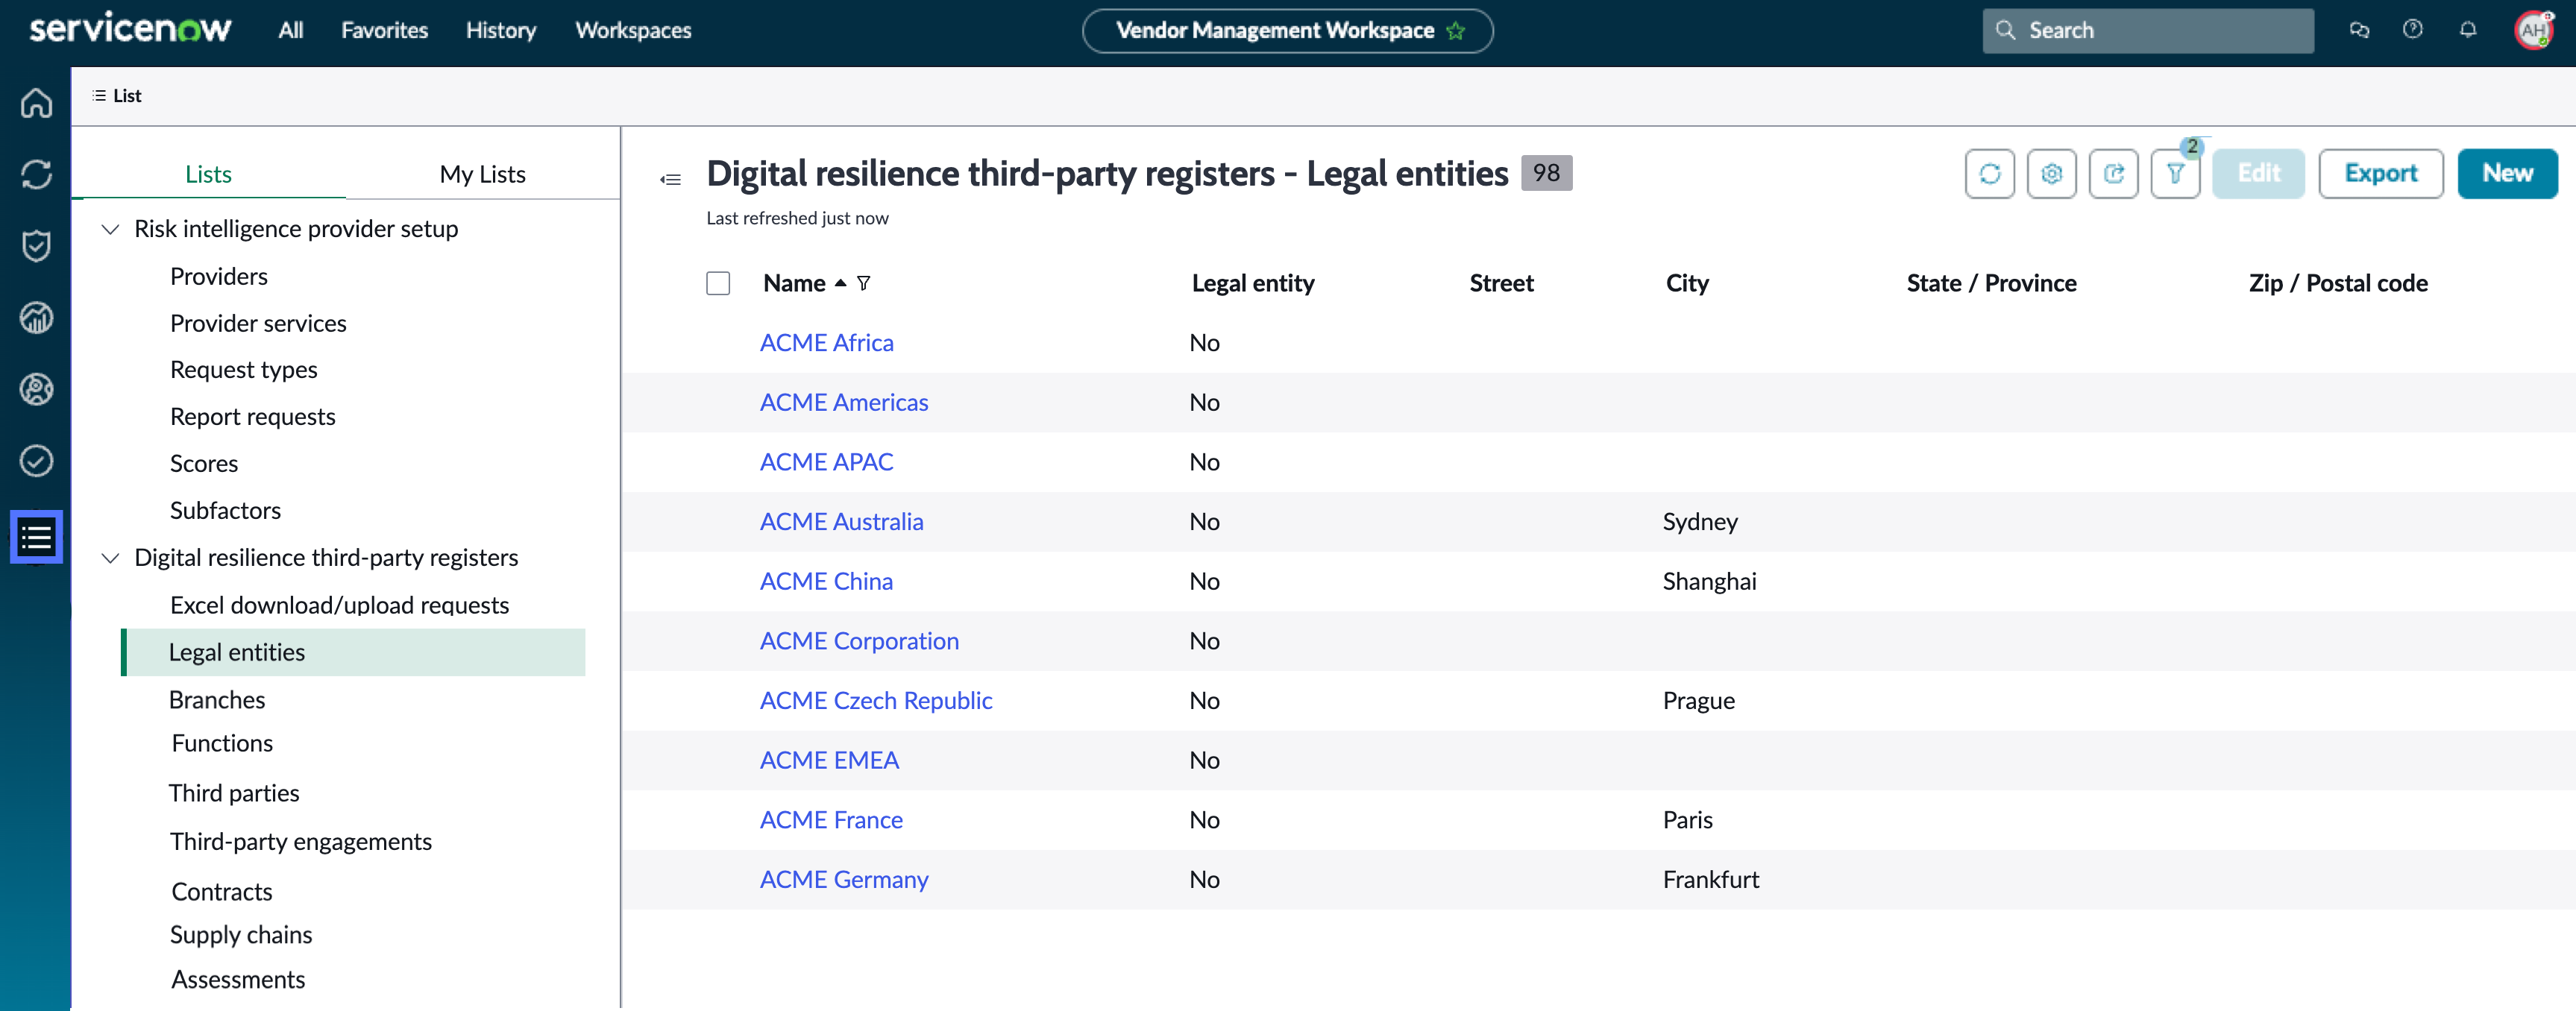Open the lifebuoy support sidebar icon
Viewport: 2576px width, 1011px height.
(36, 389)
